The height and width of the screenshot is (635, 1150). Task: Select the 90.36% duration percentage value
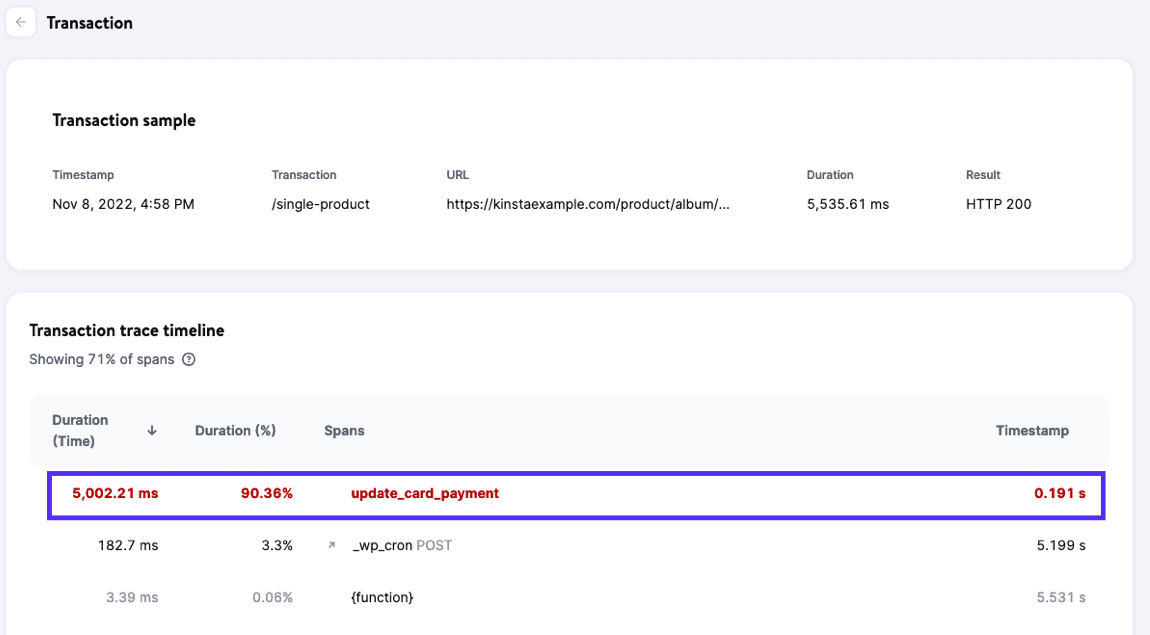267,493
